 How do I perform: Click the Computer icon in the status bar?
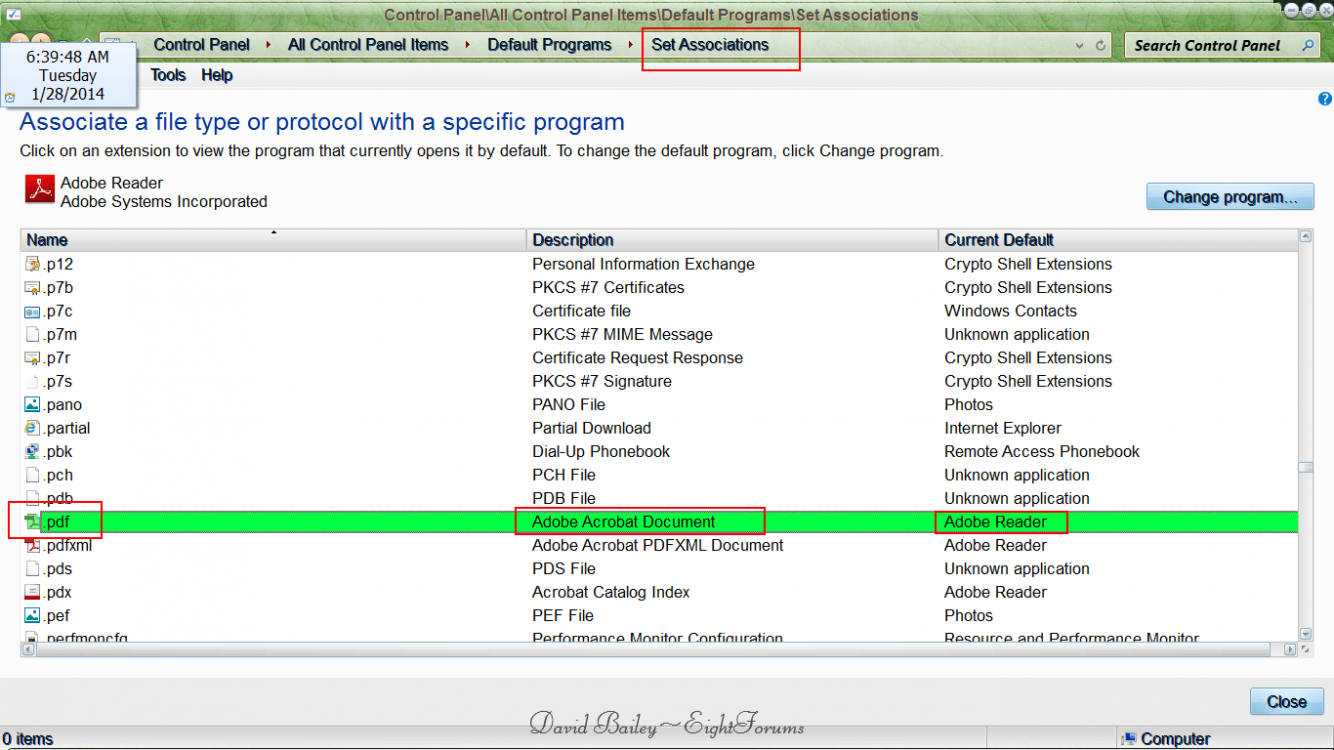(x=1128, y=739)
